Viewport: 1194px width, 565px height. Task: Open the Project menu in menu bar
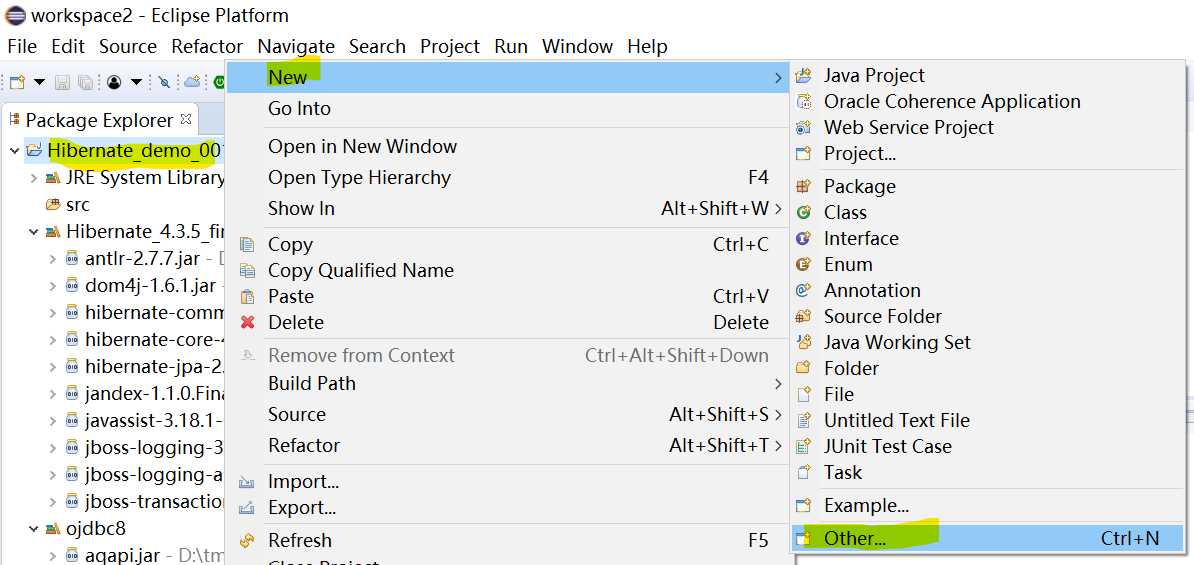click(450, 46)
